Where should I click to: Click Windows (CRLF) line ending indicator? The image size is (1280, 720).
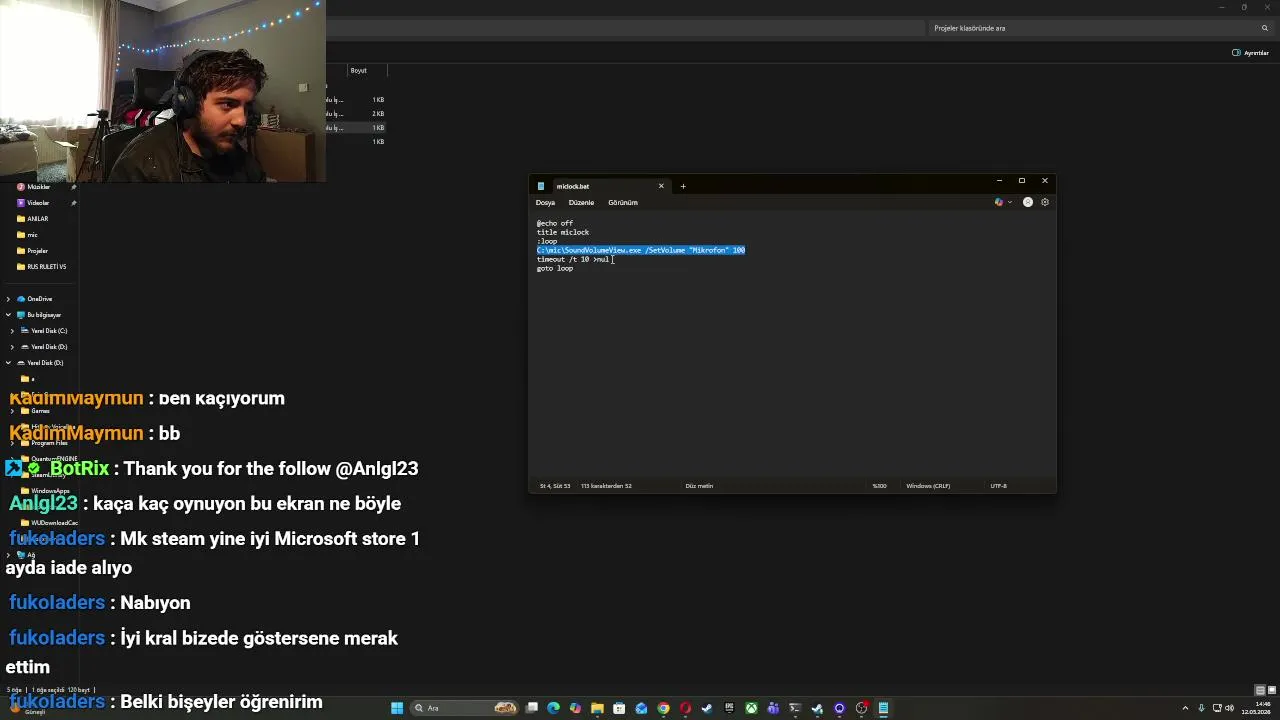(928, 486)
